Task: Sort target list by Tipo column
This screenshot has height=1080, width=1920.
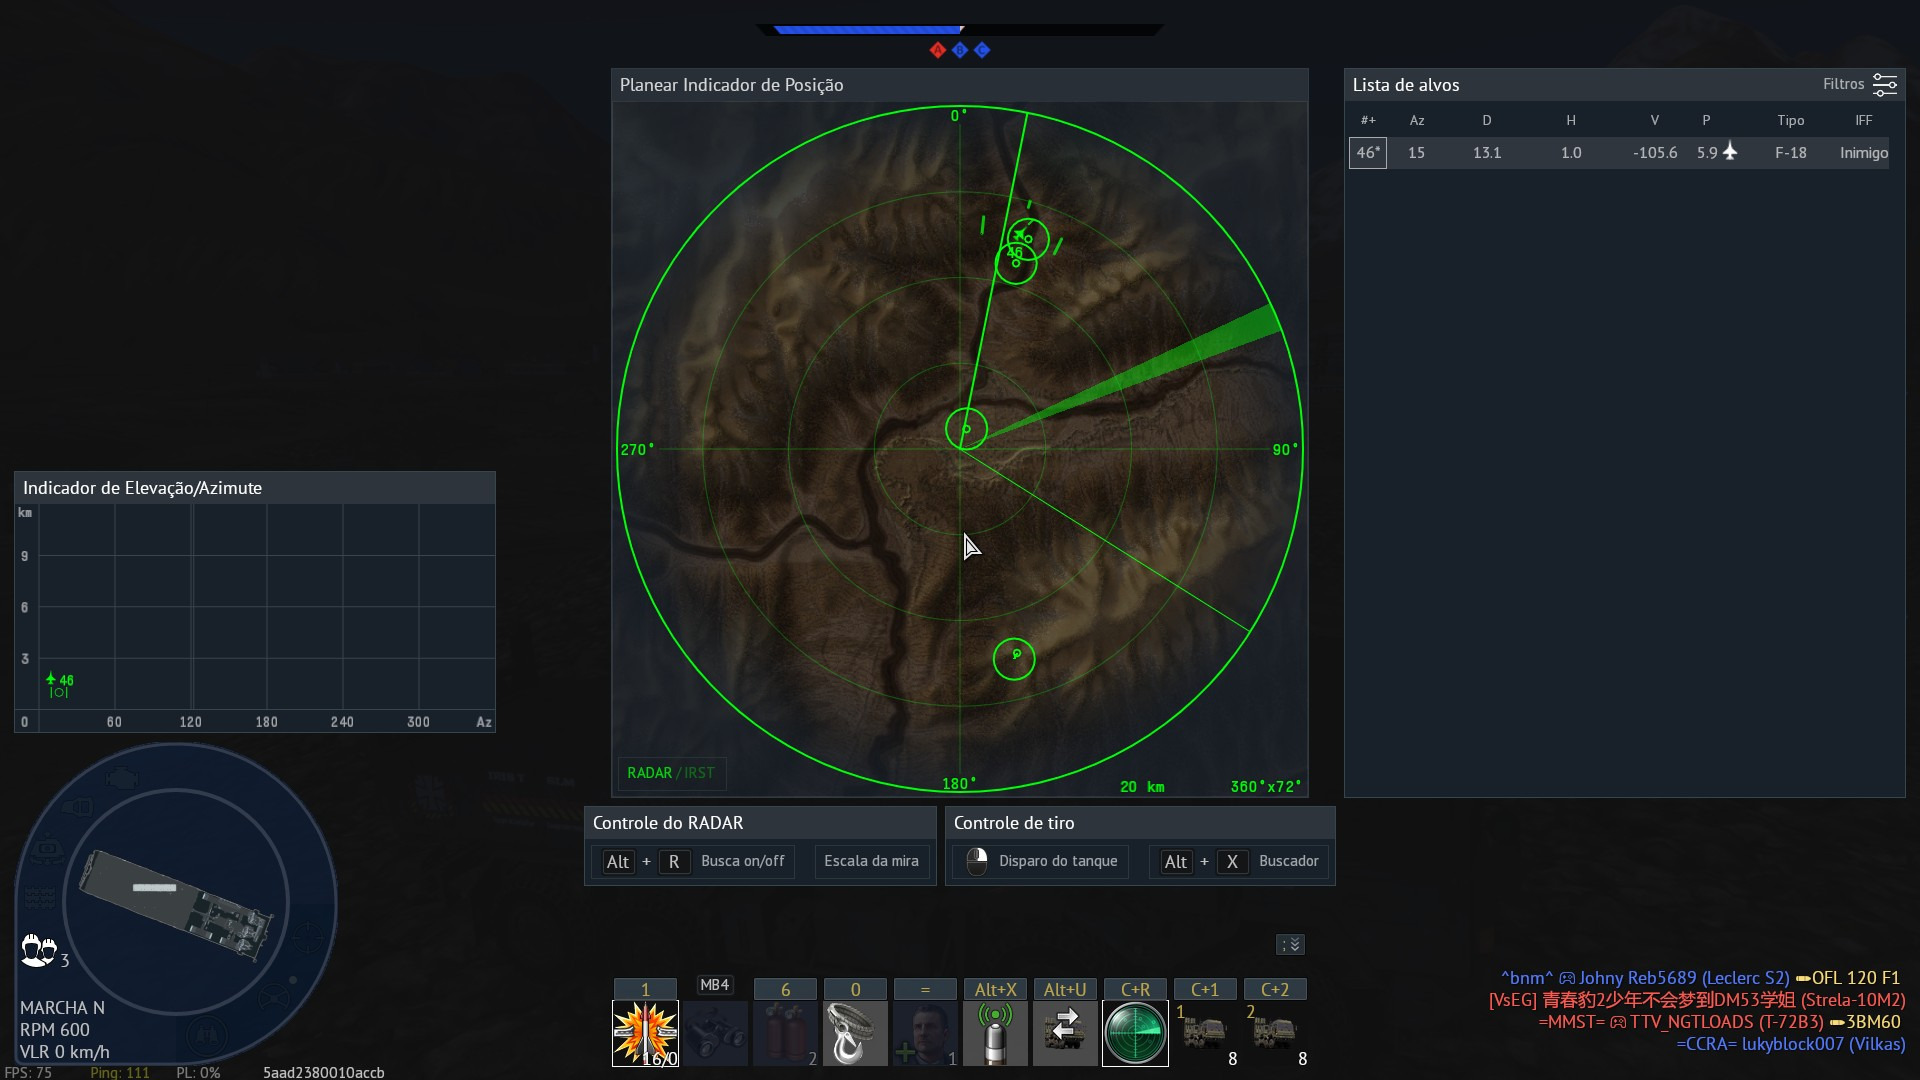Action: coord(1790,120)
